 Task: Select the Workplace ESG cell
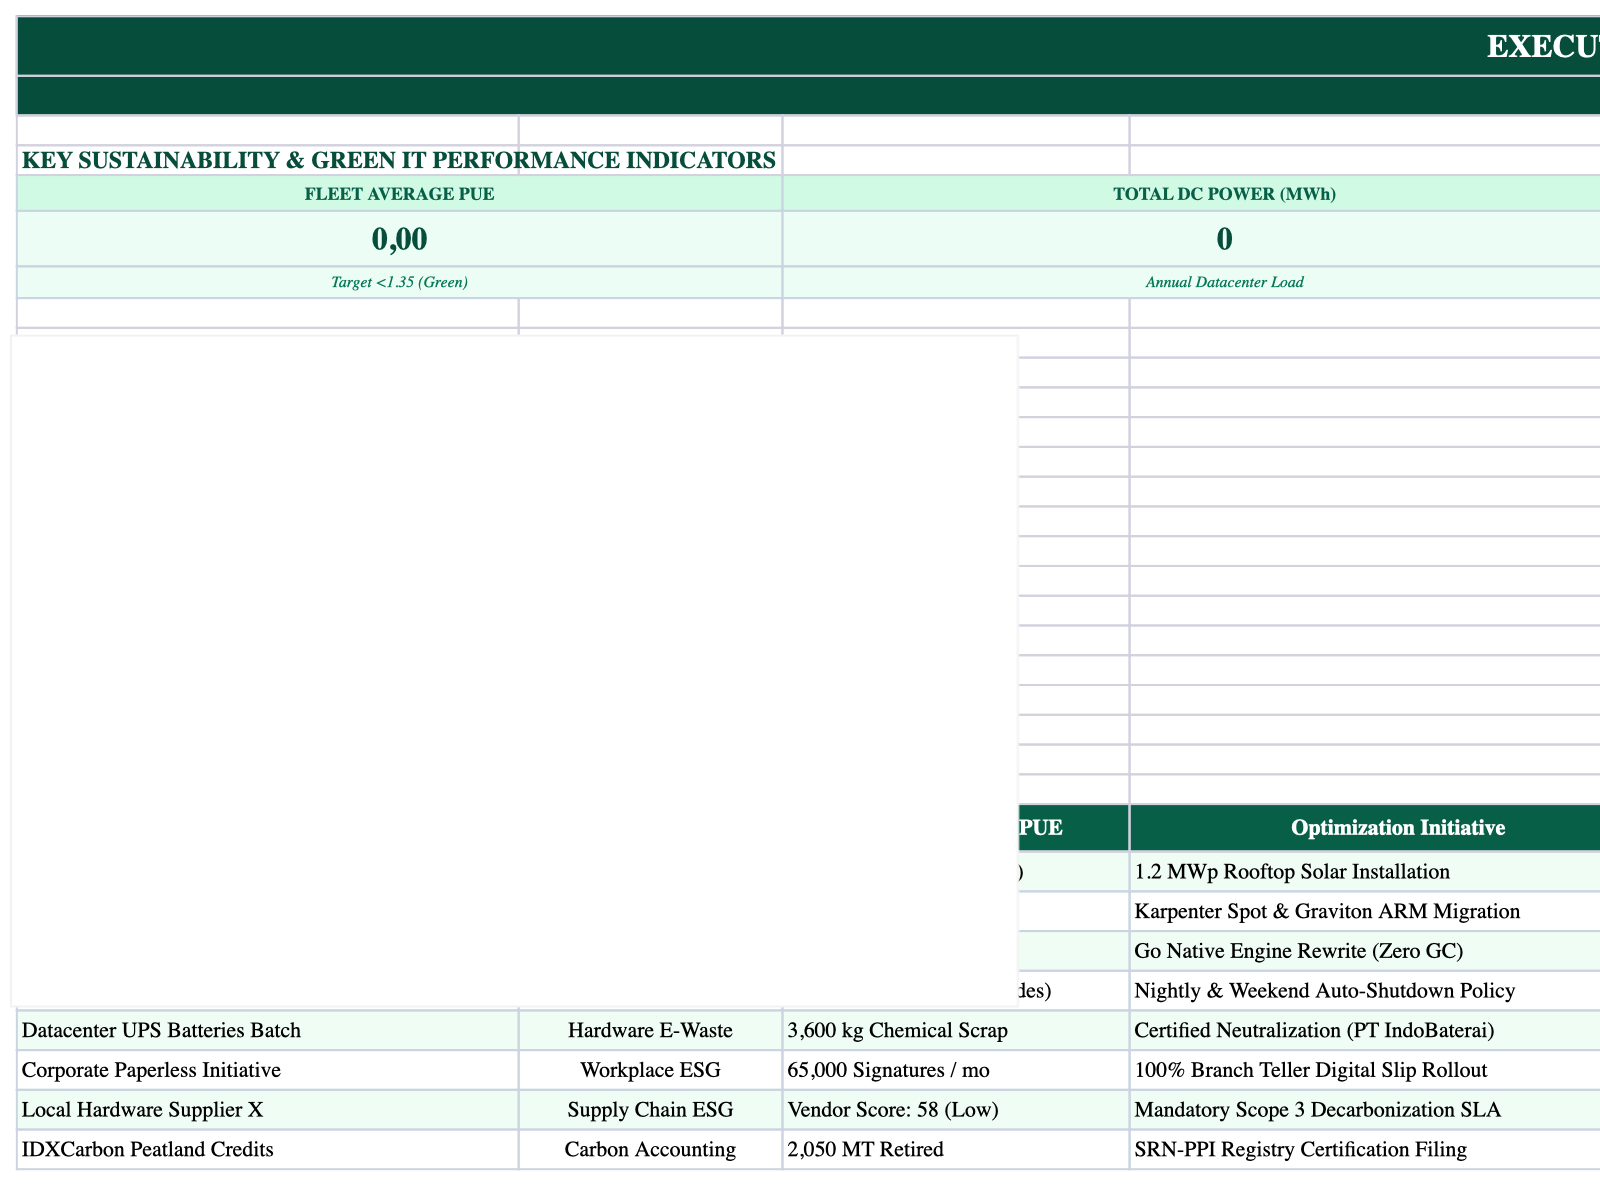point(650,1070)
